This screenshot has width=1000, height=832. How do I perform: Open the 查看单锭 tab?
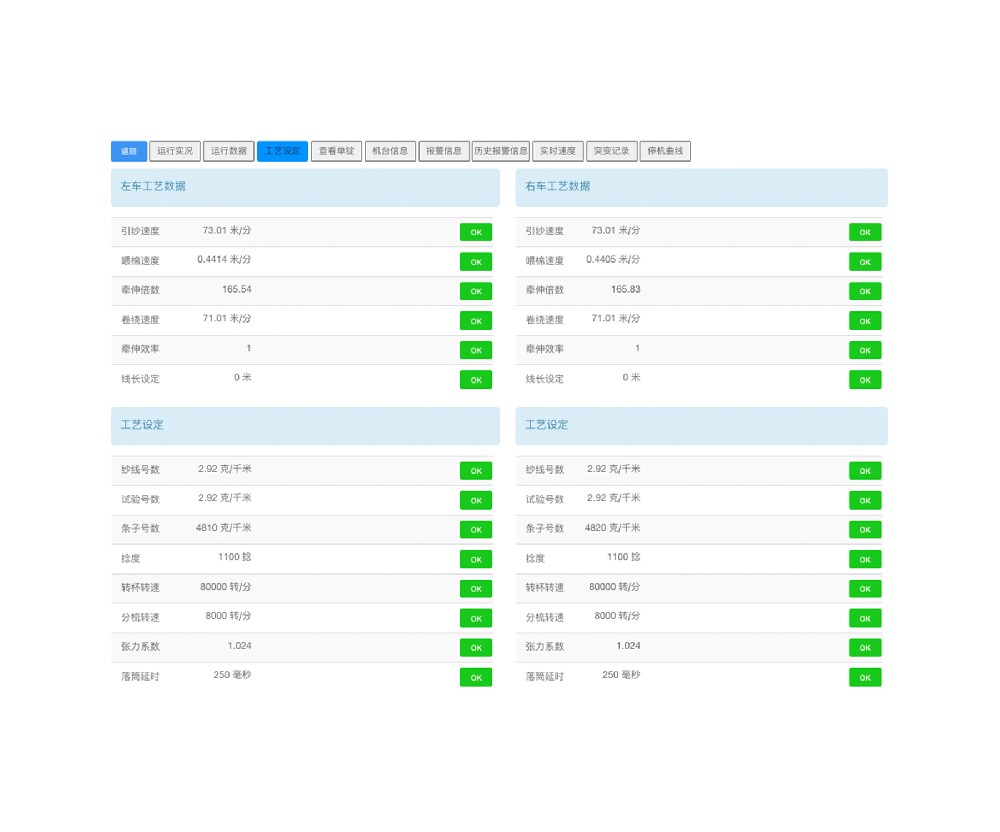pos(336,151)
